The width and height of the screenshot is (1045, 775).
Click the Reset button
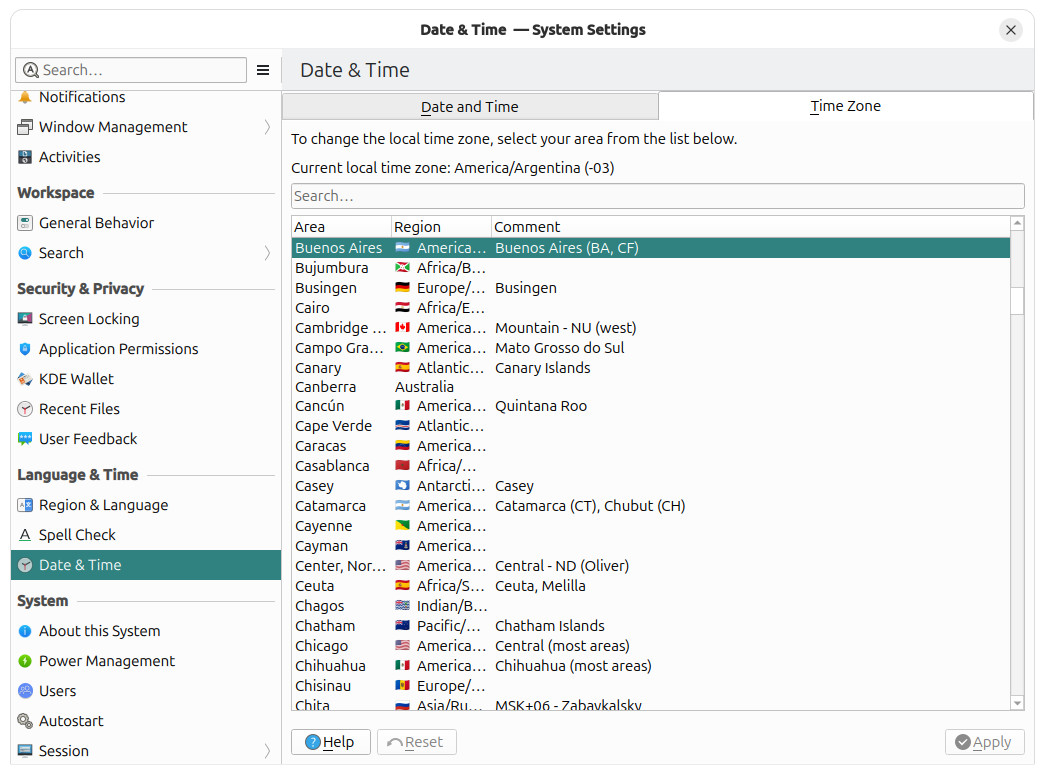tap(417, 742)
